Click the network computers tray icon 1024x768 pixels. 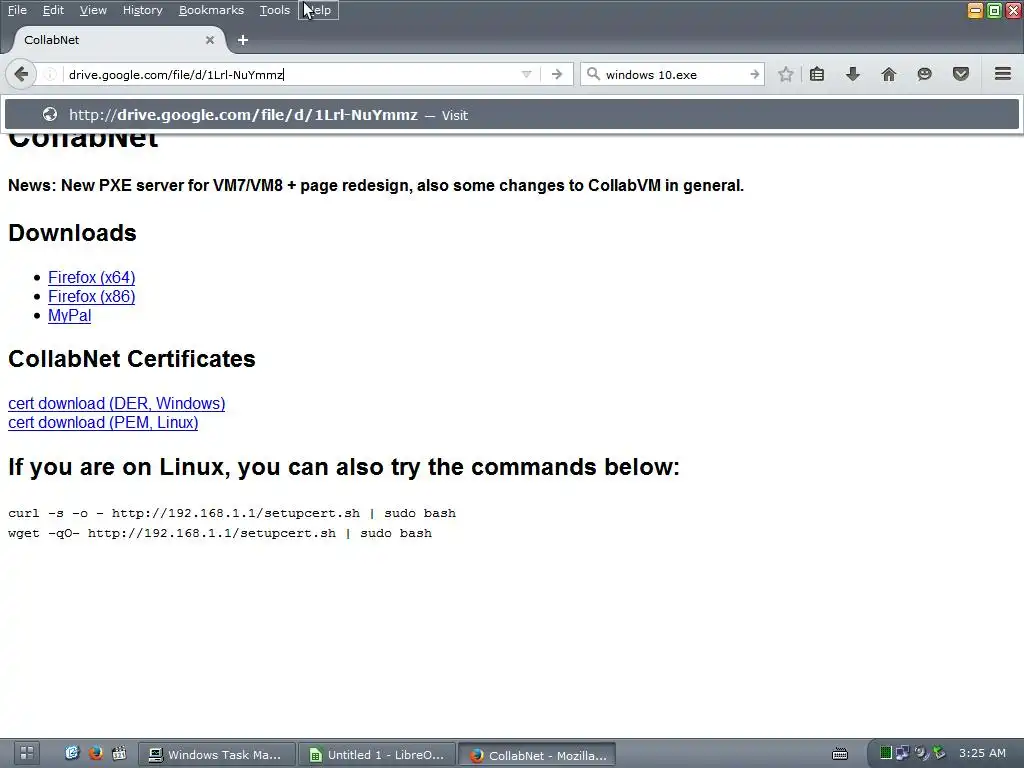[x=903, y=753]
